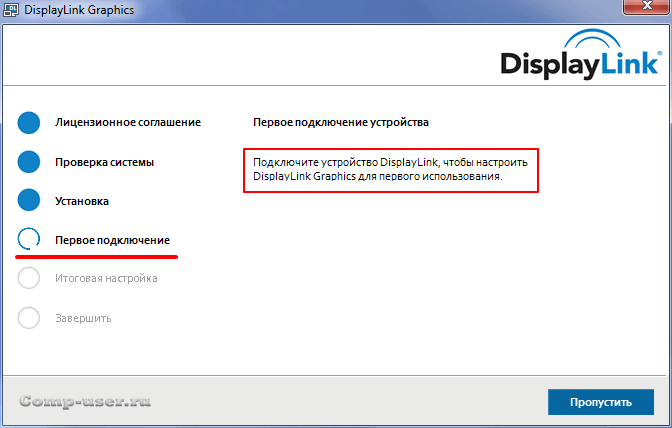Click the Лицензионное соглашение step label

128,123
